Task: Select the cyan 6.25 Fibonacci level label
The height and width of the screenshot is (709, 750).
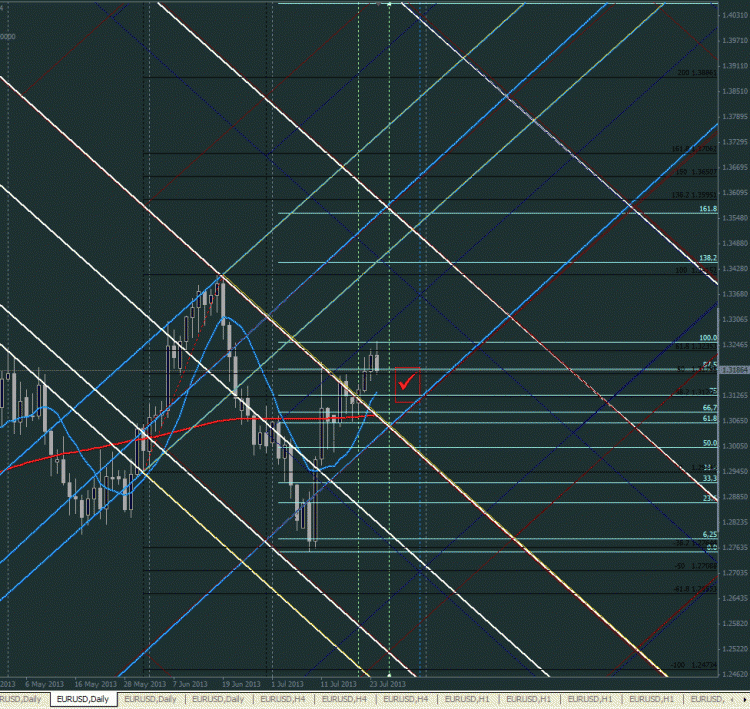Action: [710, 534]
